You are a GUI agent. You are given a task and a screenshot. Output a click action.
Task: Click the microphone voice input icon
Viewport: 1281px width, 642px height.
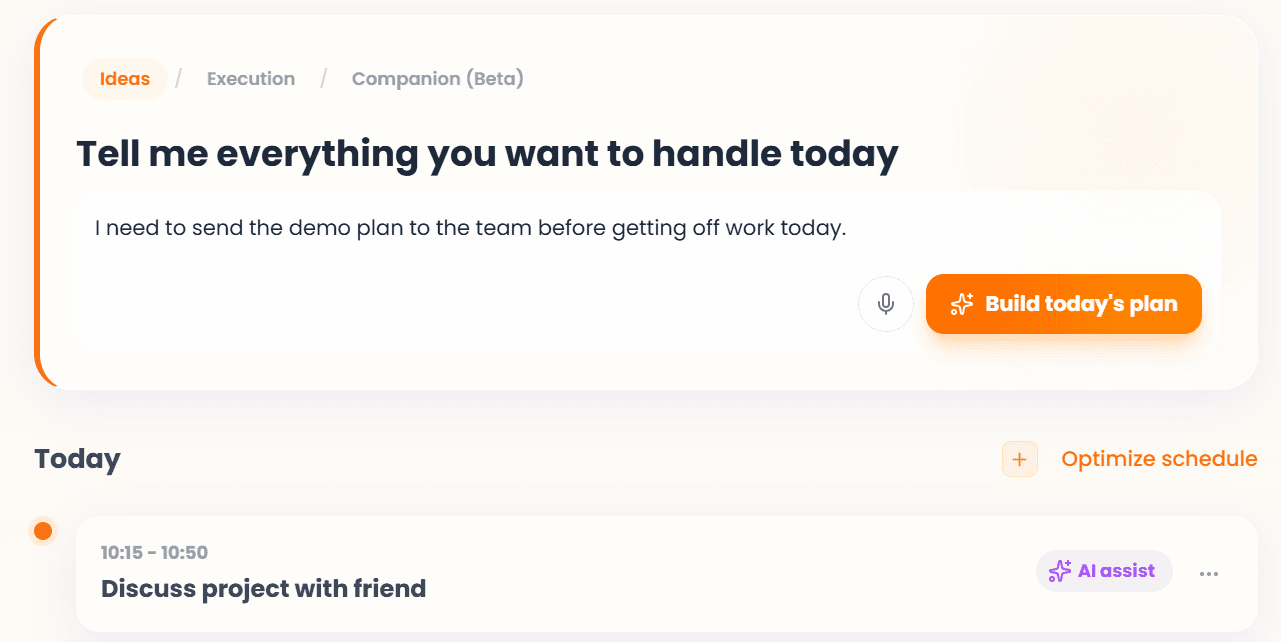(x=885, y=304)
